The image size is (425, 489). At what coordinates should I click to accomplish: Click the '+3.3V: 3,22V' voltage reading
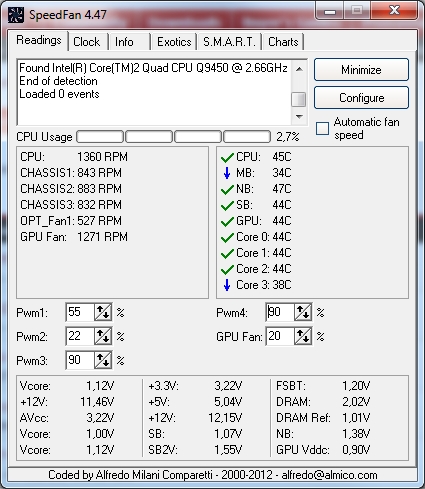(195, 386)
